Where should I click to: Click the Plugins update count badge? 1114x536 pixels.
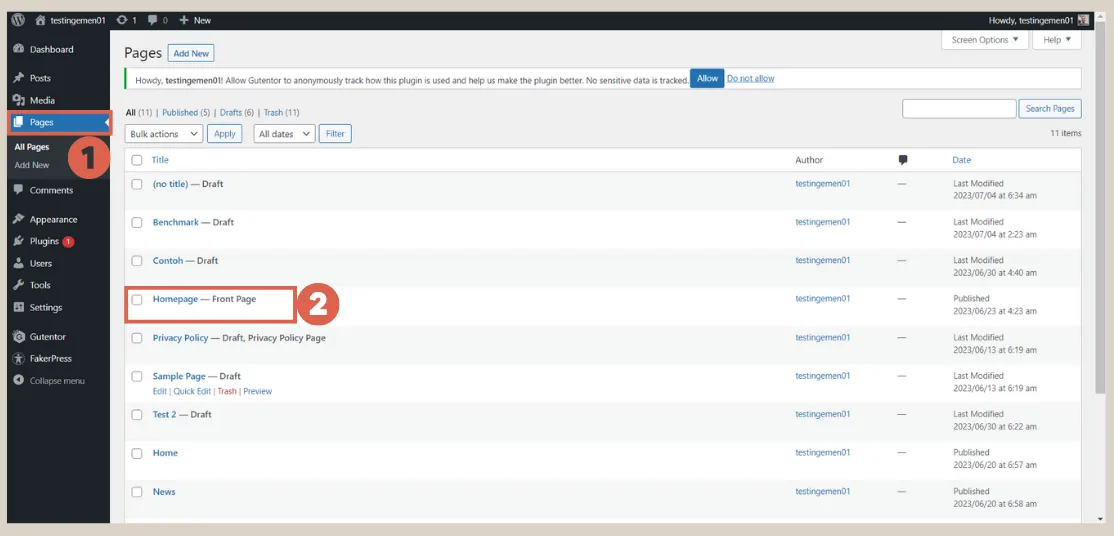[x=67, y=242]
